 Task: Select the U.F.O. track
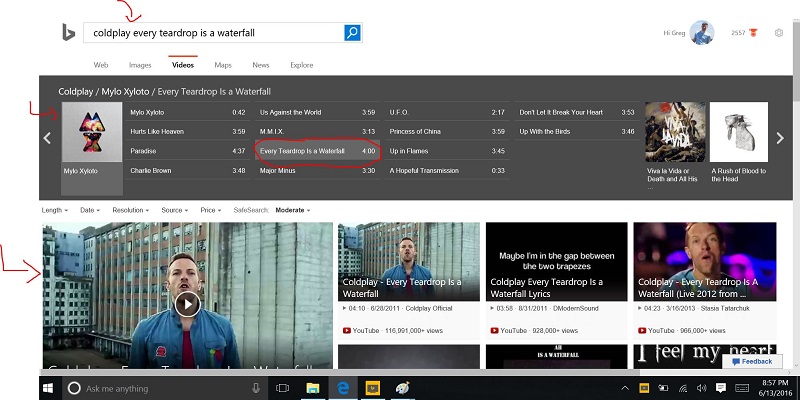(447, 112)
